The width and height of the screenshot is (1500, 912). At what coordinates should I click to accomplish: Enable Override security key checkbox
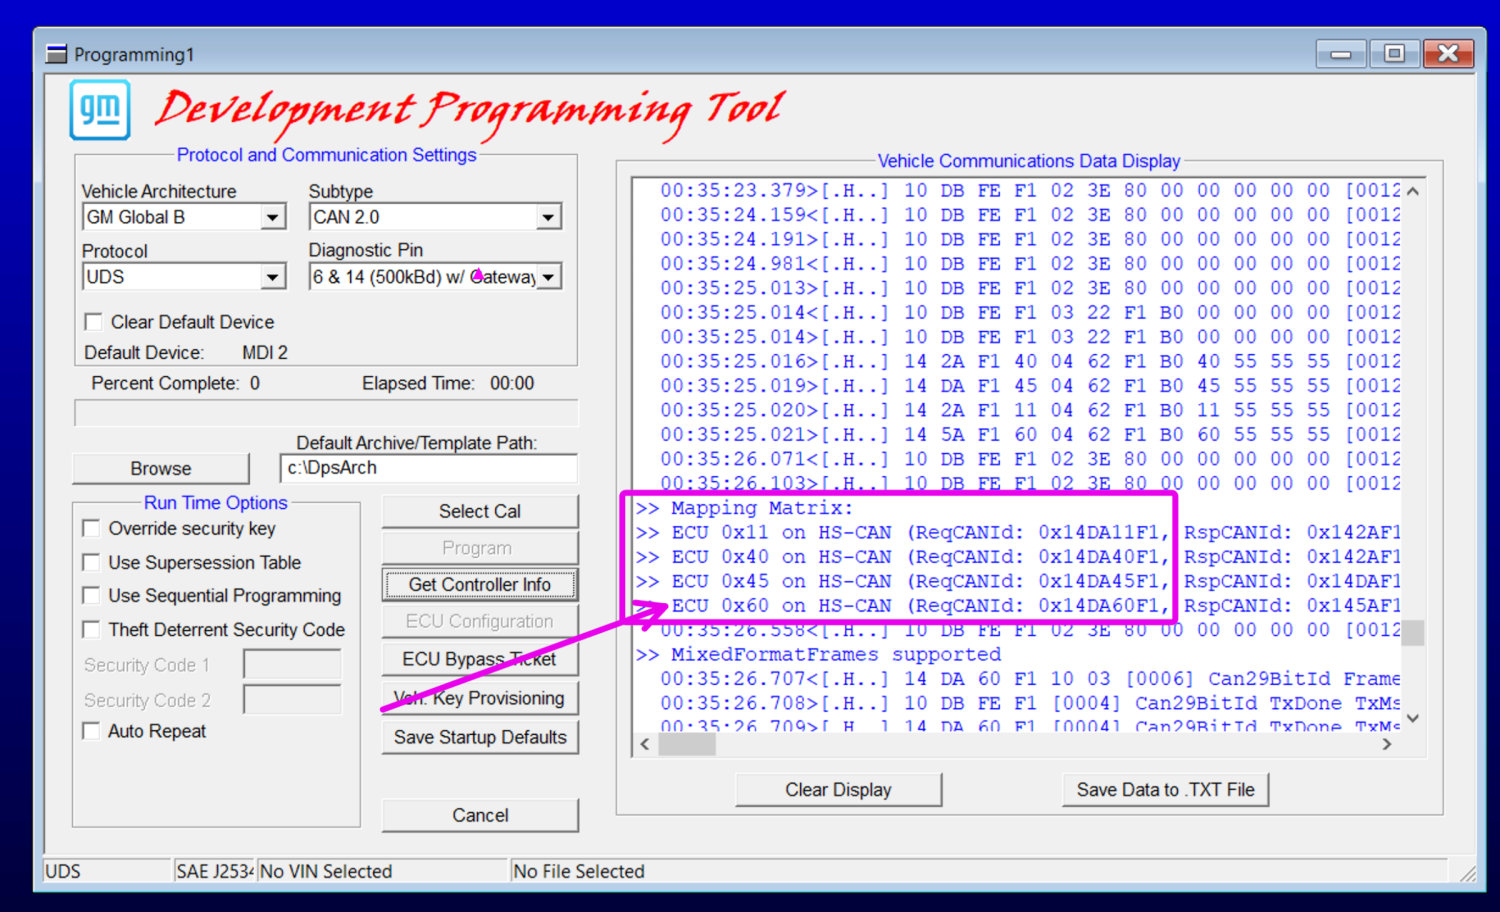91,528
